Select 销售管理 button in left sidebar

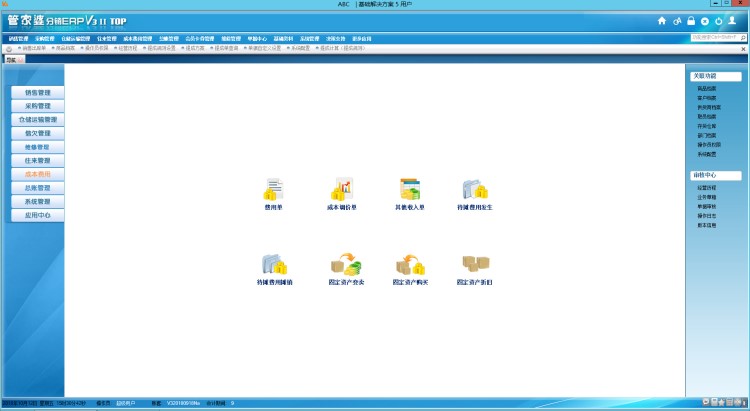click(x=37, y=92)
